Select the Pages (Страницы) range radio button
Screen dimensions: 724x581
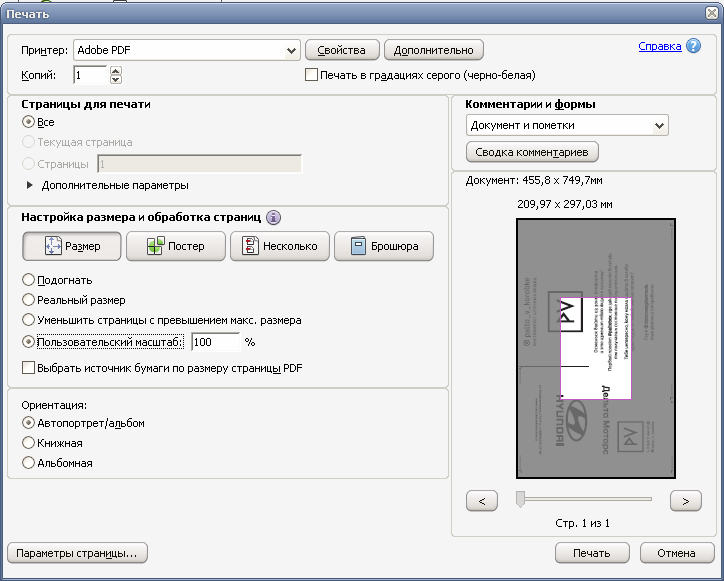pos(28,163)
